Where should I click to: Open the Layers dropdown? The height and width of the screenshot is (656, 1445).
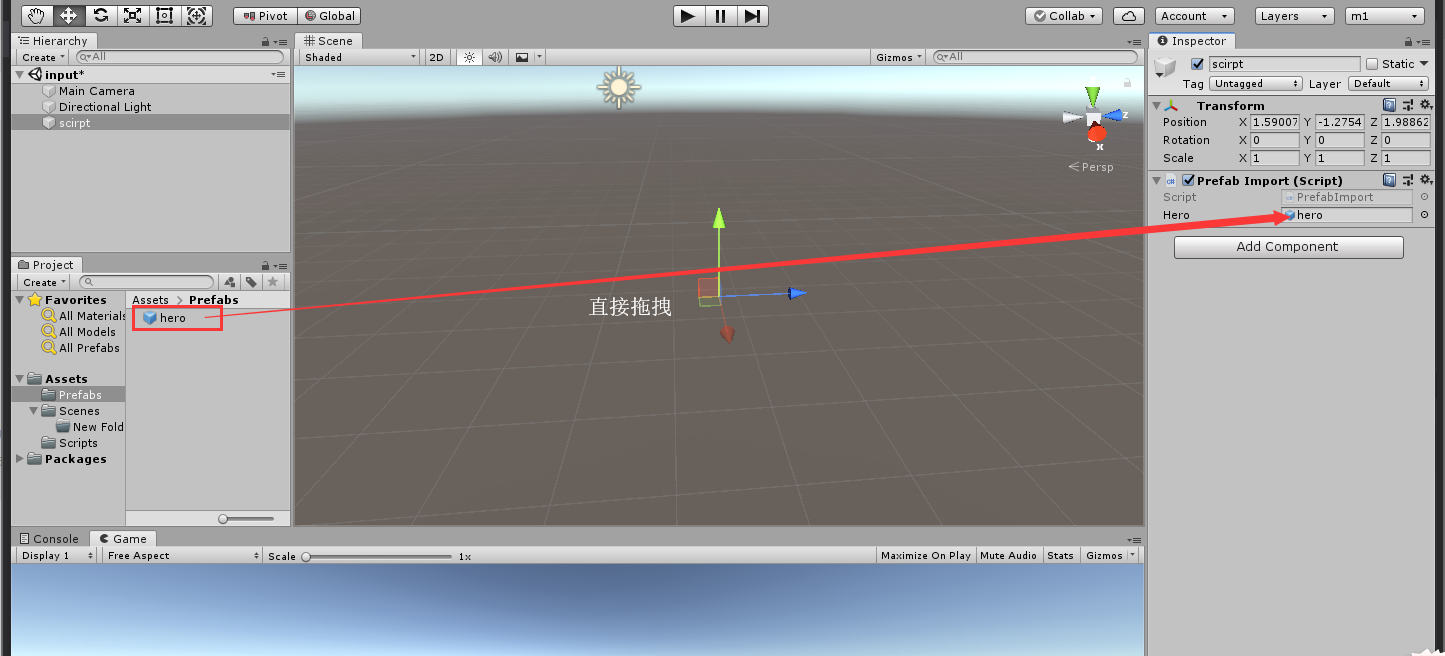click(1295, 16)
